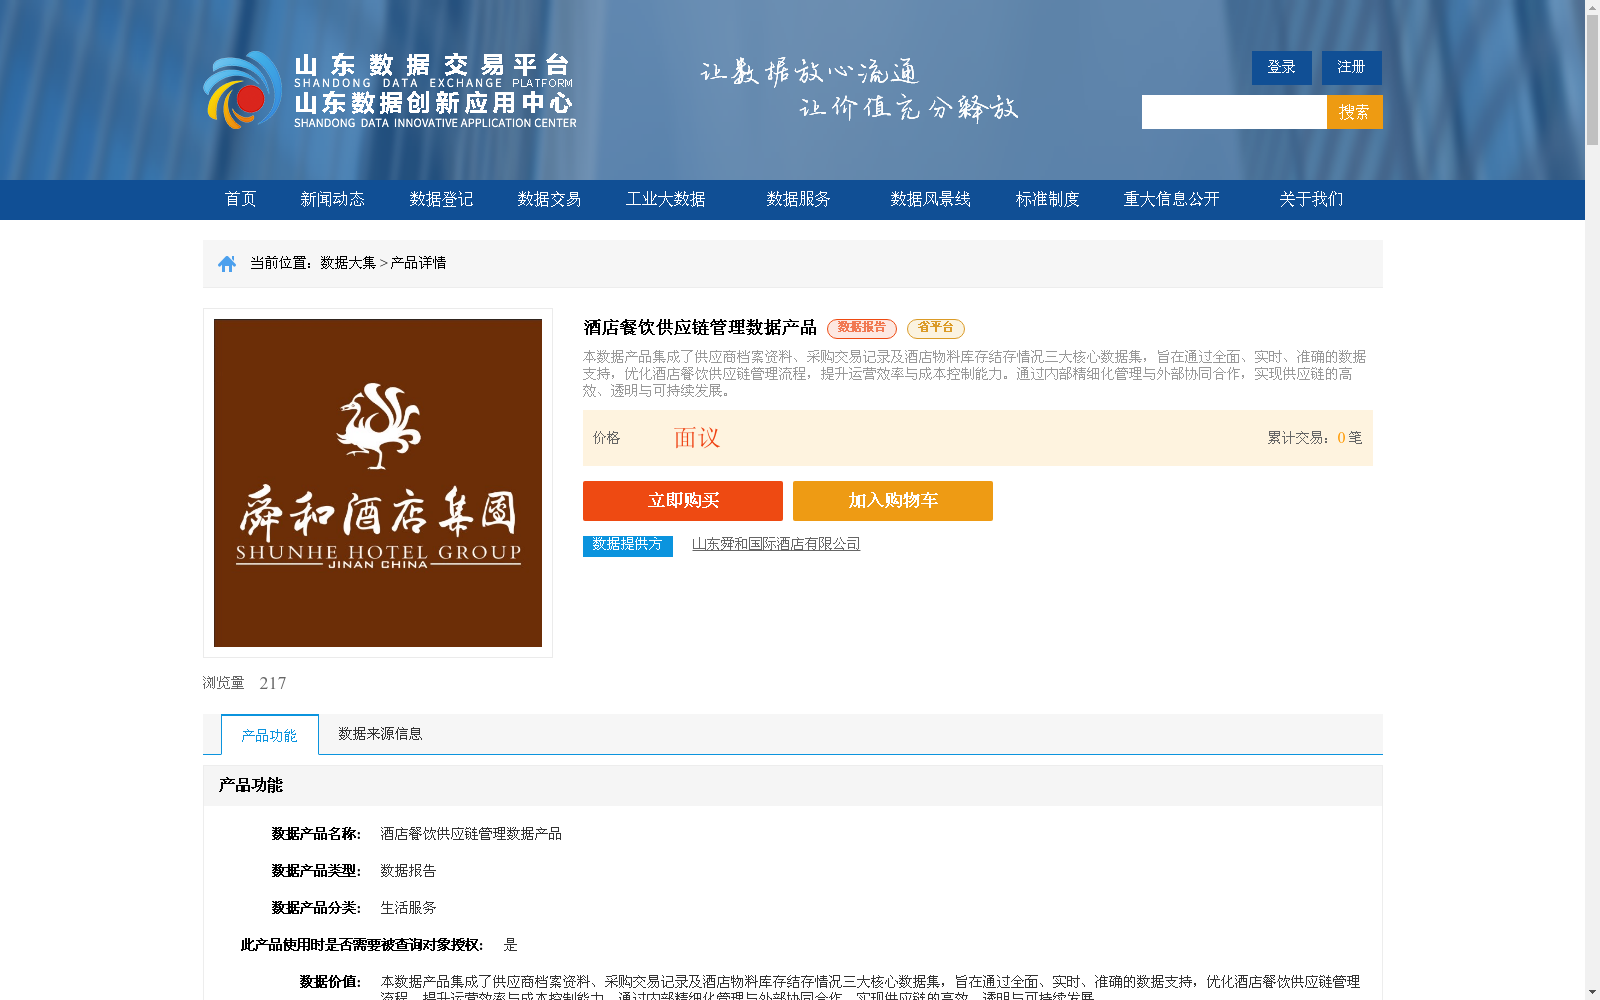Open 山东舜和国际酒店有限公司 provider link
Screen dimensions: 1600x1000
coord(776,544)
